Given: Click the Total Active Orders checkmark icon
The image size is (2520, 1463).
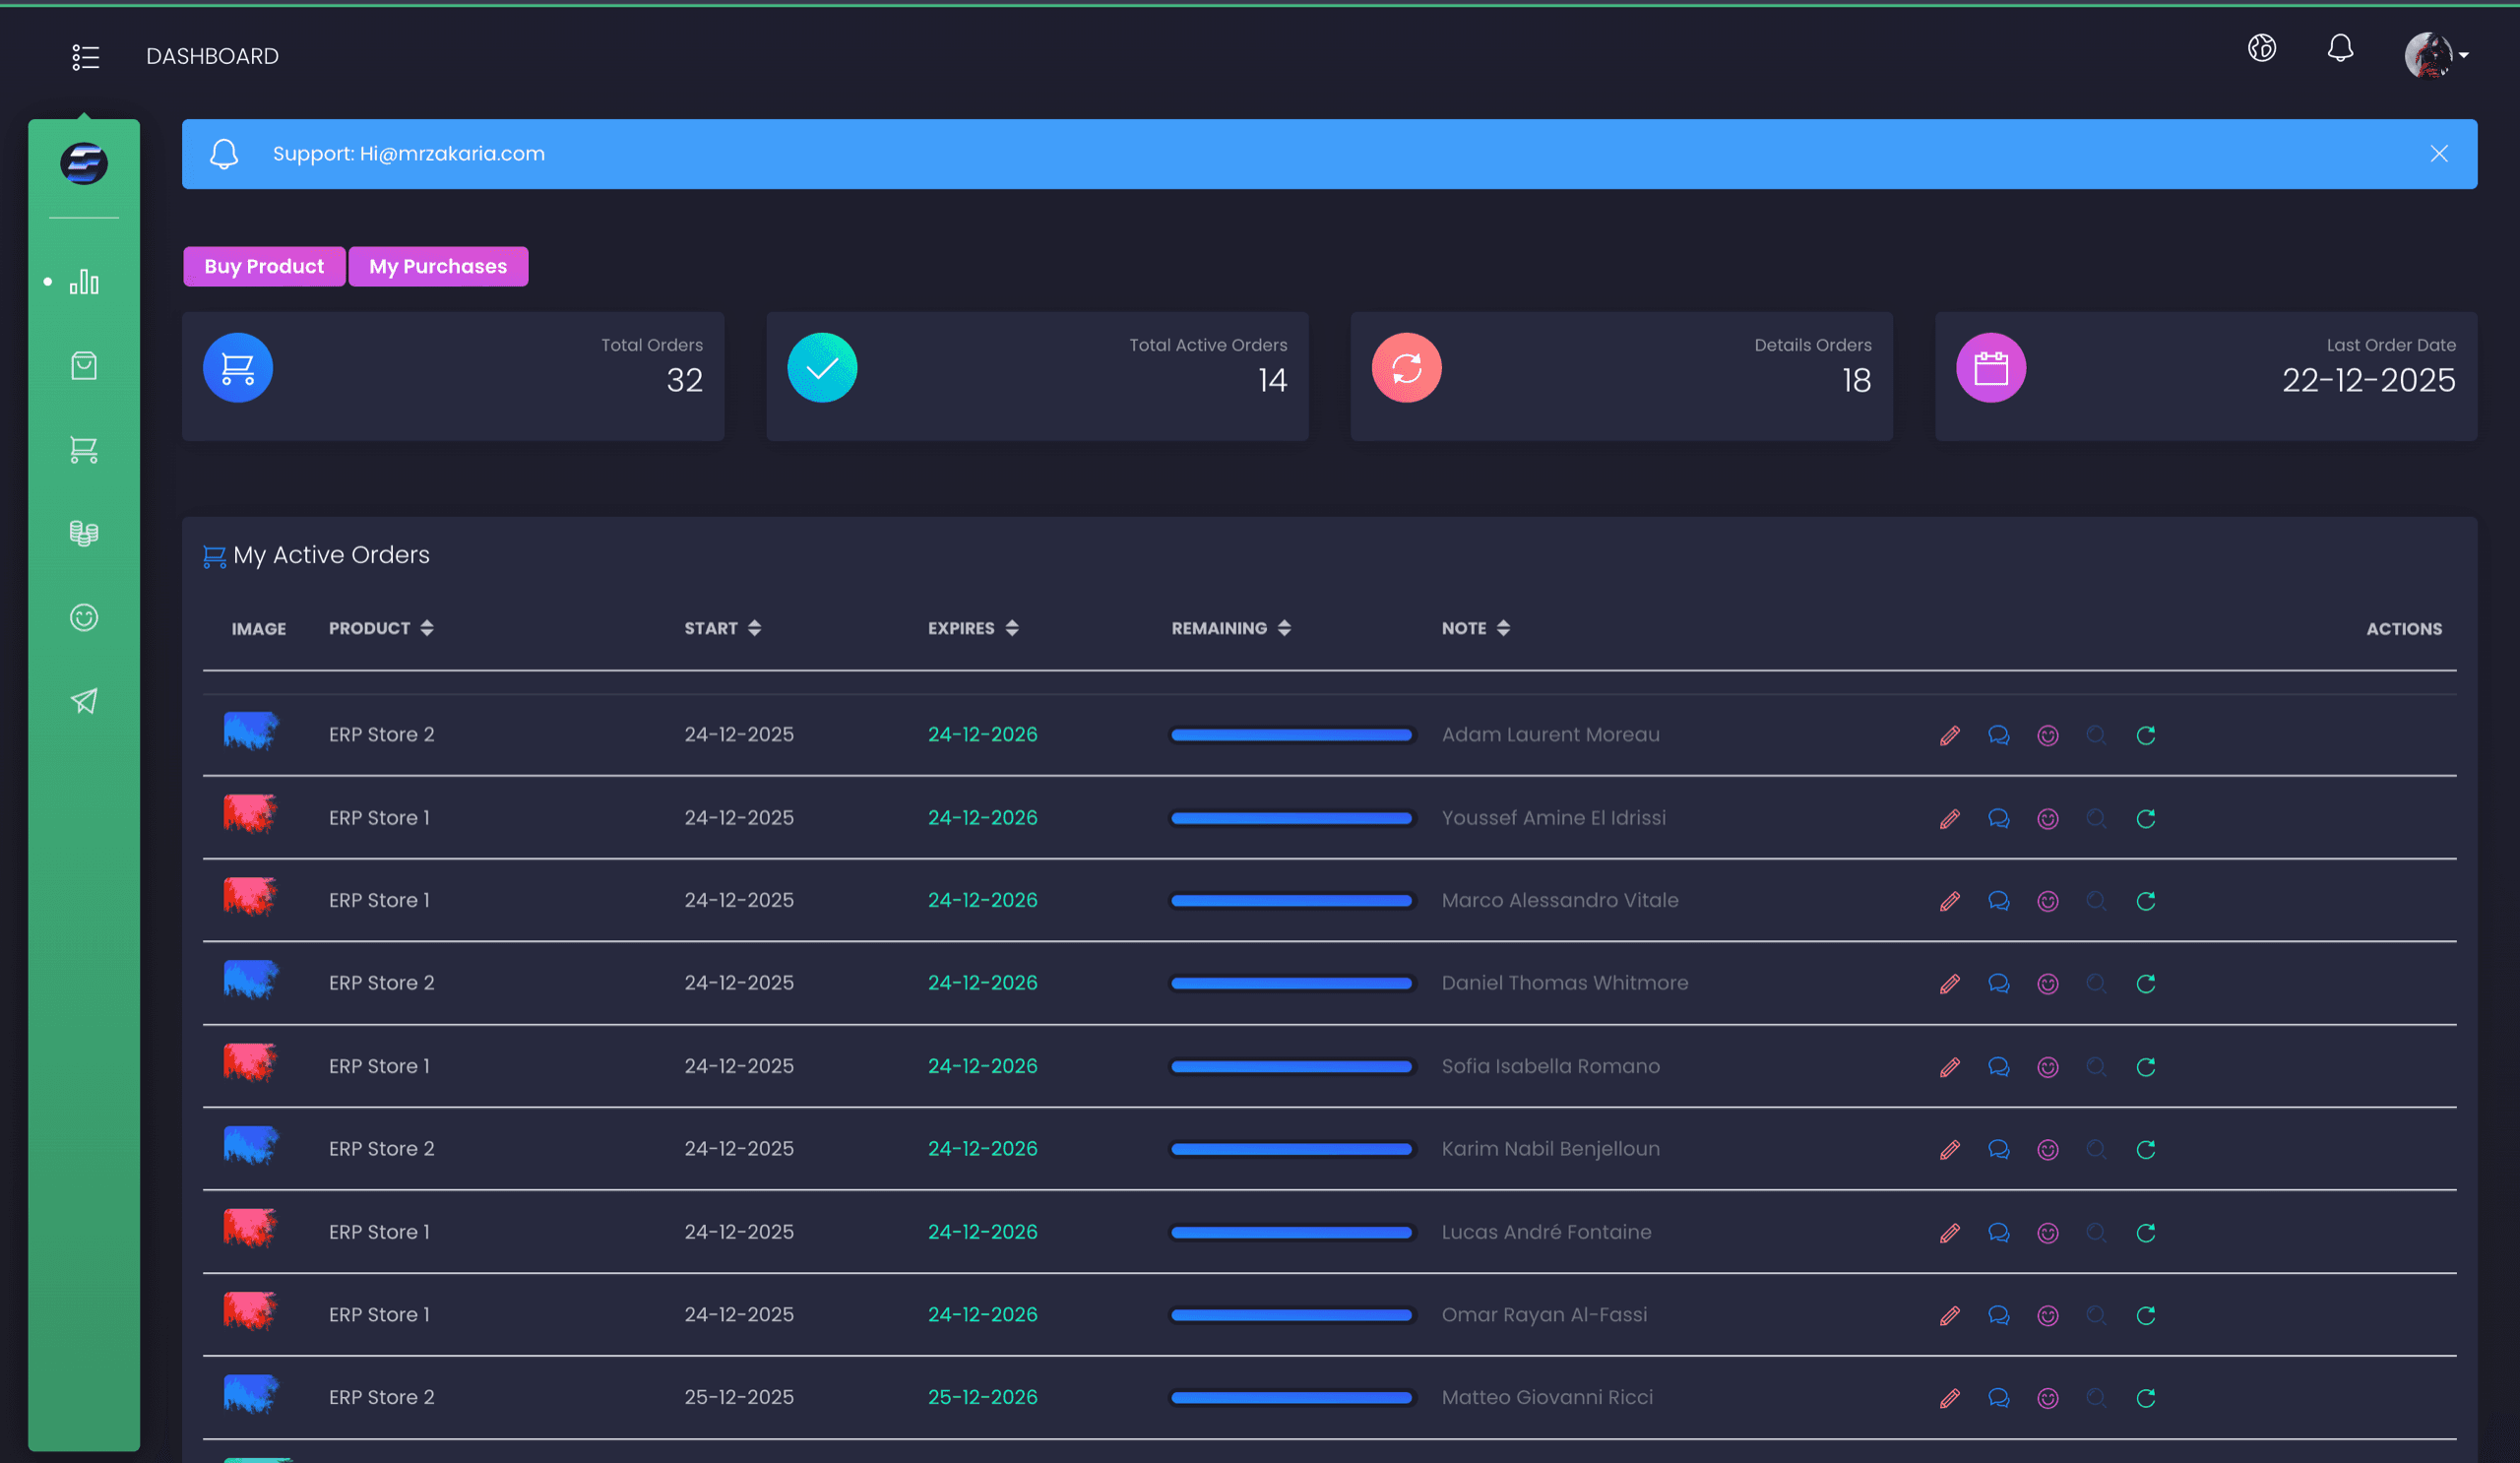Looking at the screenshot, I should point(822,368).
